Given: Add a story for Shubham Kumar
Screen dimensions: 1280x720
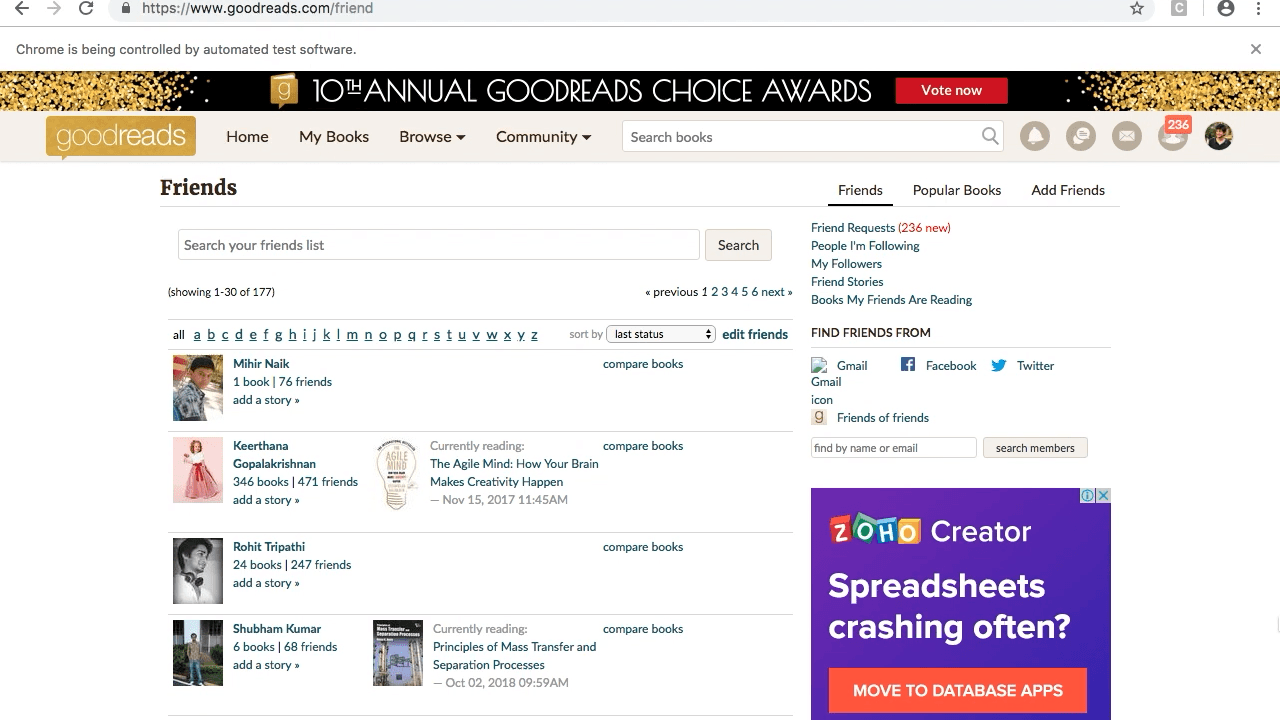Looking at the screenshot, I should coord(266,665).
